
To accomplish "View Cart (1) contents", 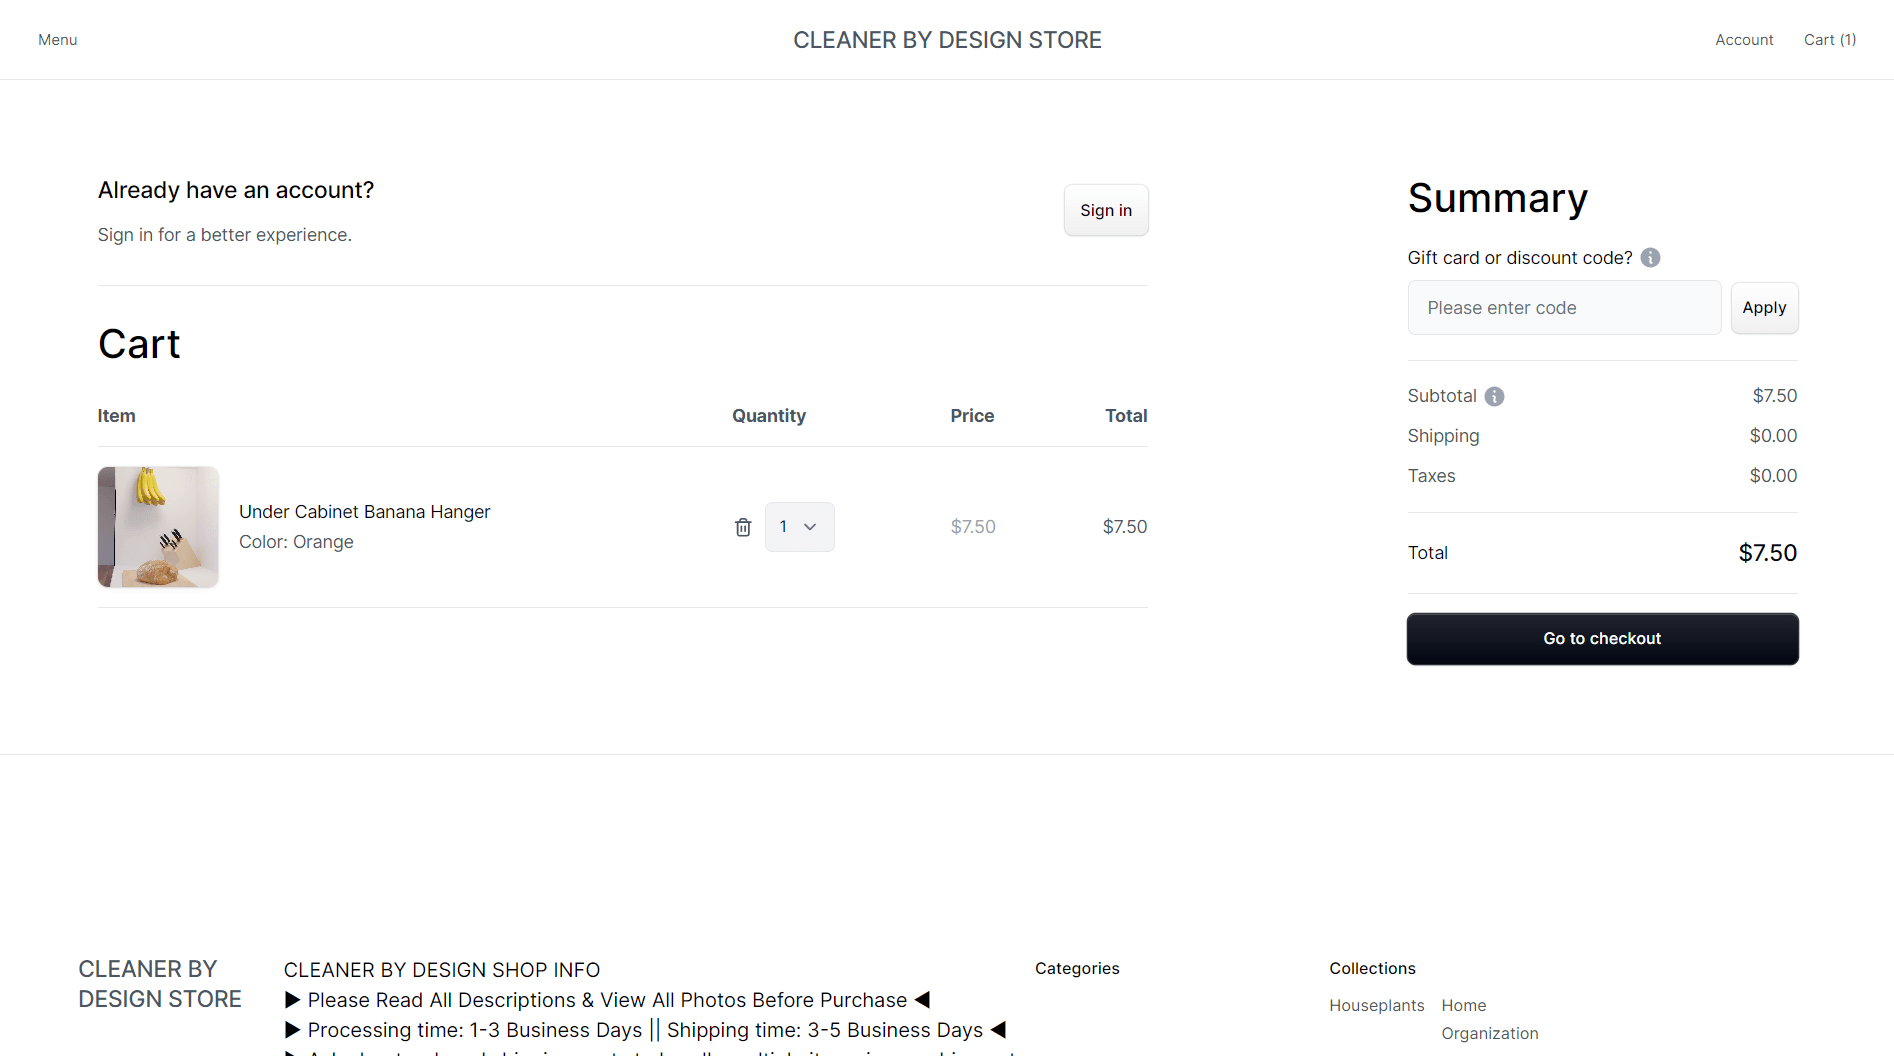I will pos(1829,39).
